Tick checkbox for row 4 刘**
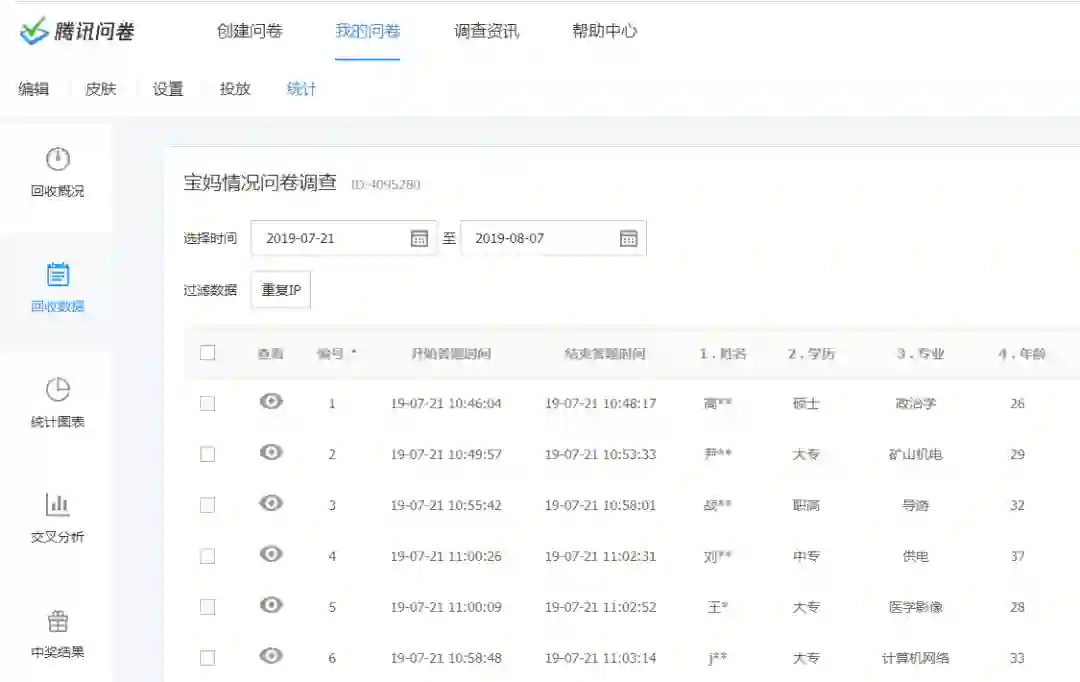 pyautogui.click(x=207, y=557)
